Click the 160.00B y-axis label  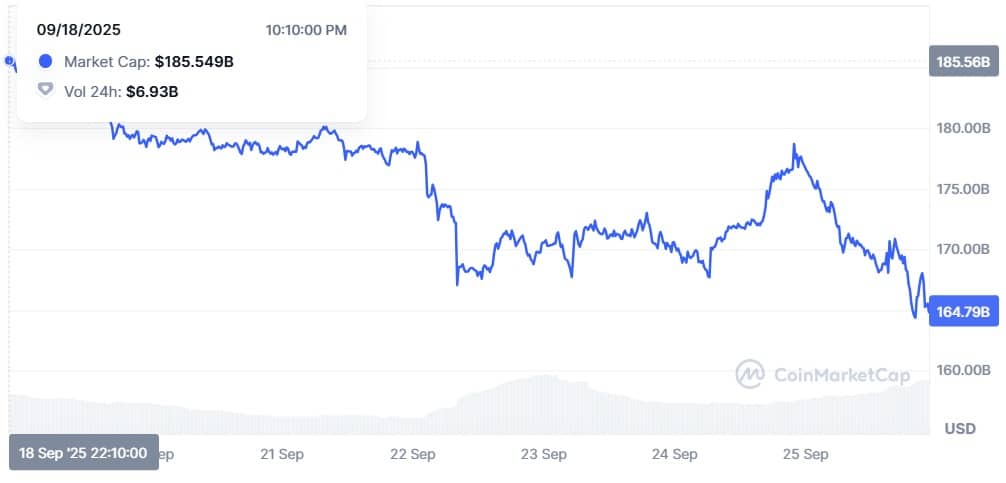click(x=962, y=370)
